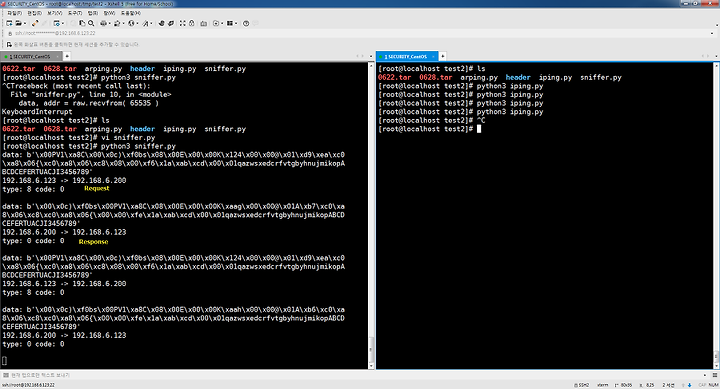Screen dimensions: 720x389
Task: Click the Script record toolbar icon
Action: tap(216, 23)
